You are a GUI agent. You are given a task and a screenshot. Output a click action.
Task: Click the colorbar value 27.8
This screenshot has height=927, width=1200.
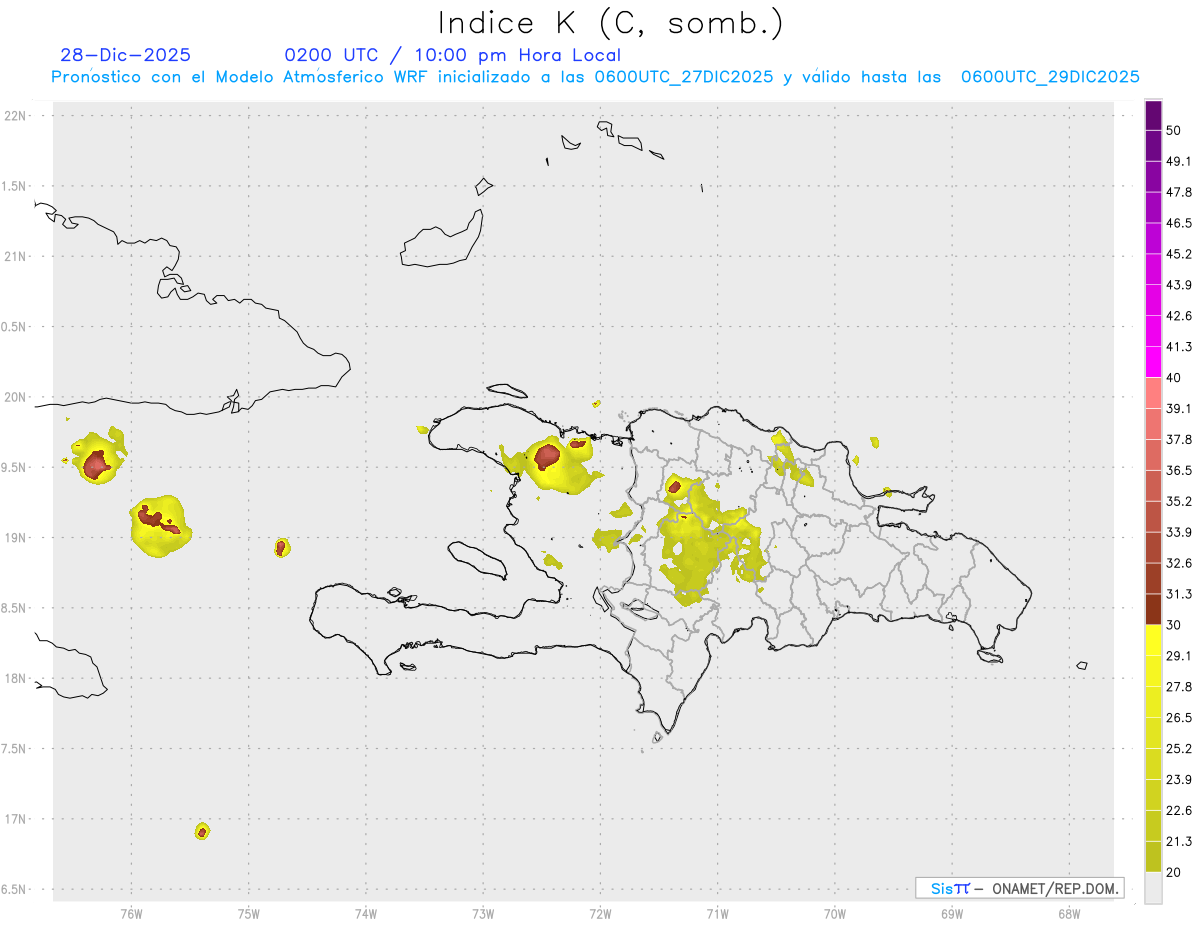[x=1179, y=687]
